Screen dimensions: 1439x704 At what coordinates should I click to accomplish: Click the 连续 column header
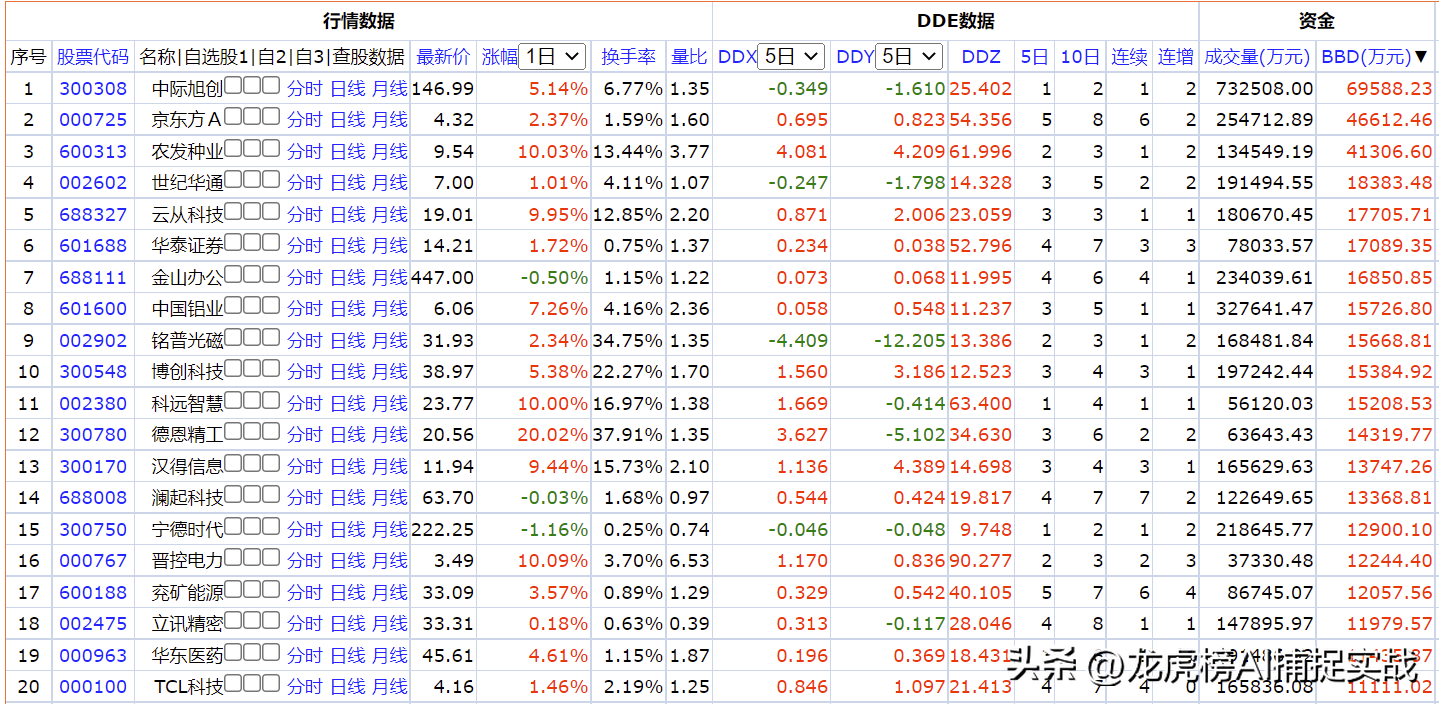1129,57
